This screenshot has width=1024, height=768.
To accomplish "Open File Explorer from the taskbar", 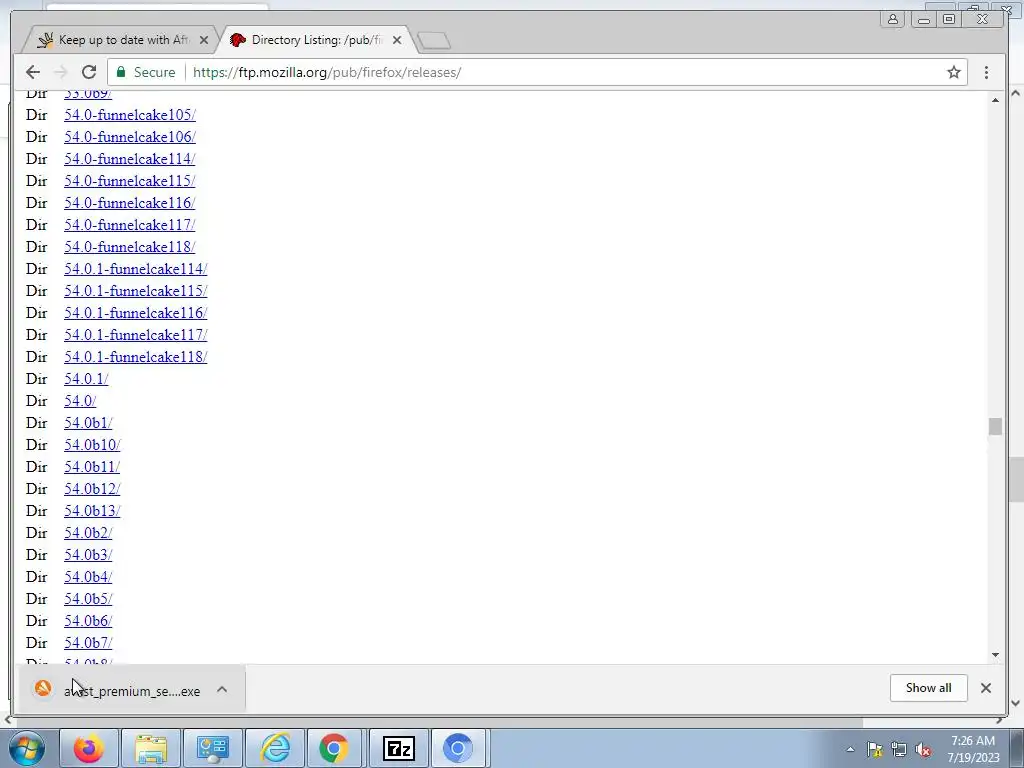I will pos(151,748).
